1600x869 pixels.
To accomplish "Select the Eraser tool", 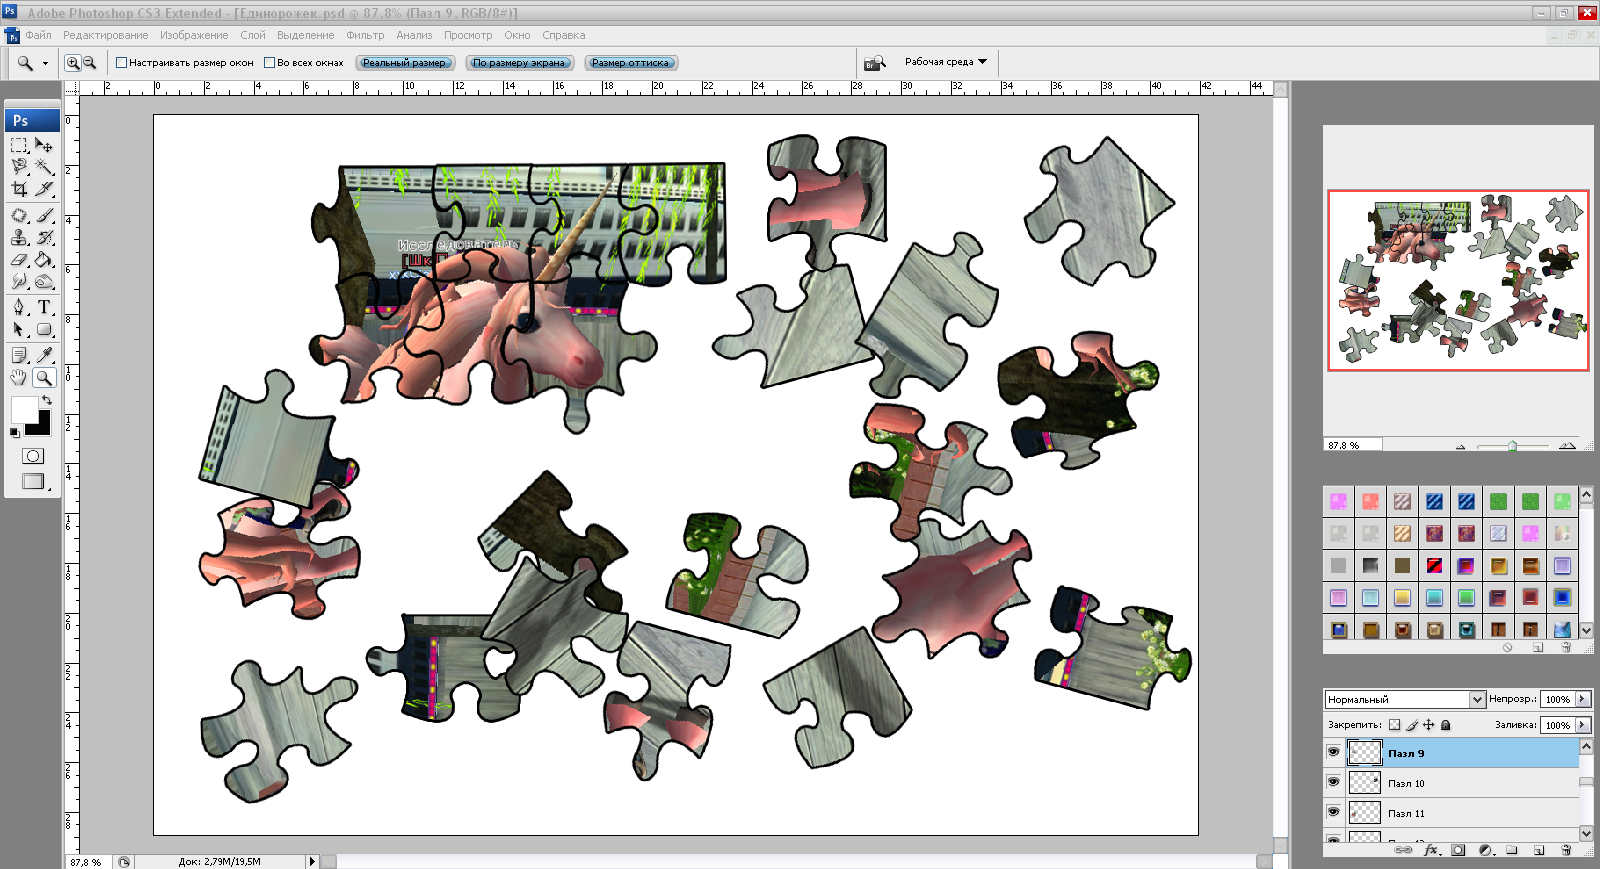I will point(19,259).
